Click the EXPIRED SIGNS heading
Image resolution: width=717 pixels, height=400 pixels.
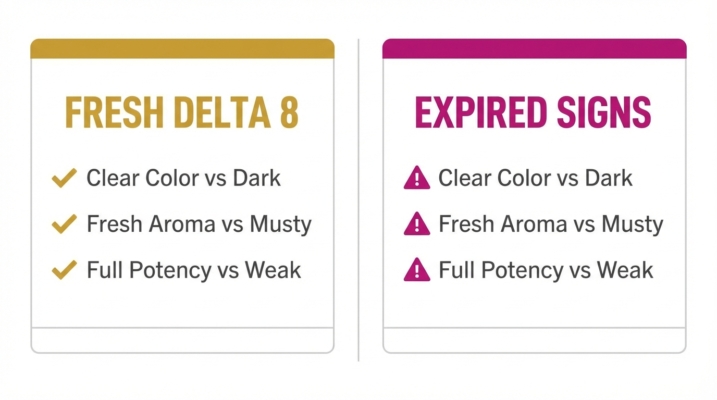click(x=533, y=113)
